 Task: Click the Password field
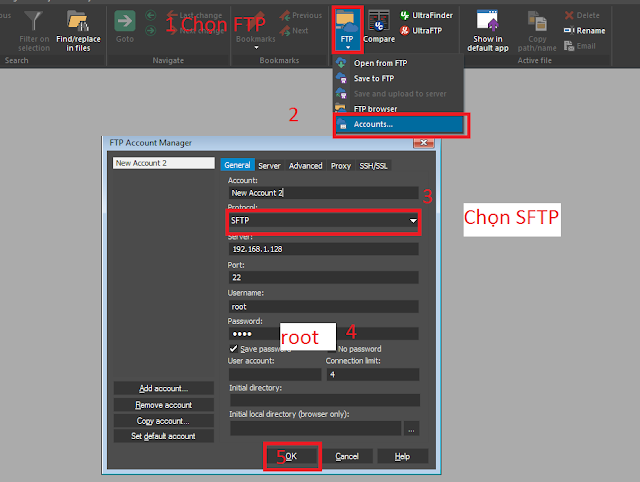[323, 334]
